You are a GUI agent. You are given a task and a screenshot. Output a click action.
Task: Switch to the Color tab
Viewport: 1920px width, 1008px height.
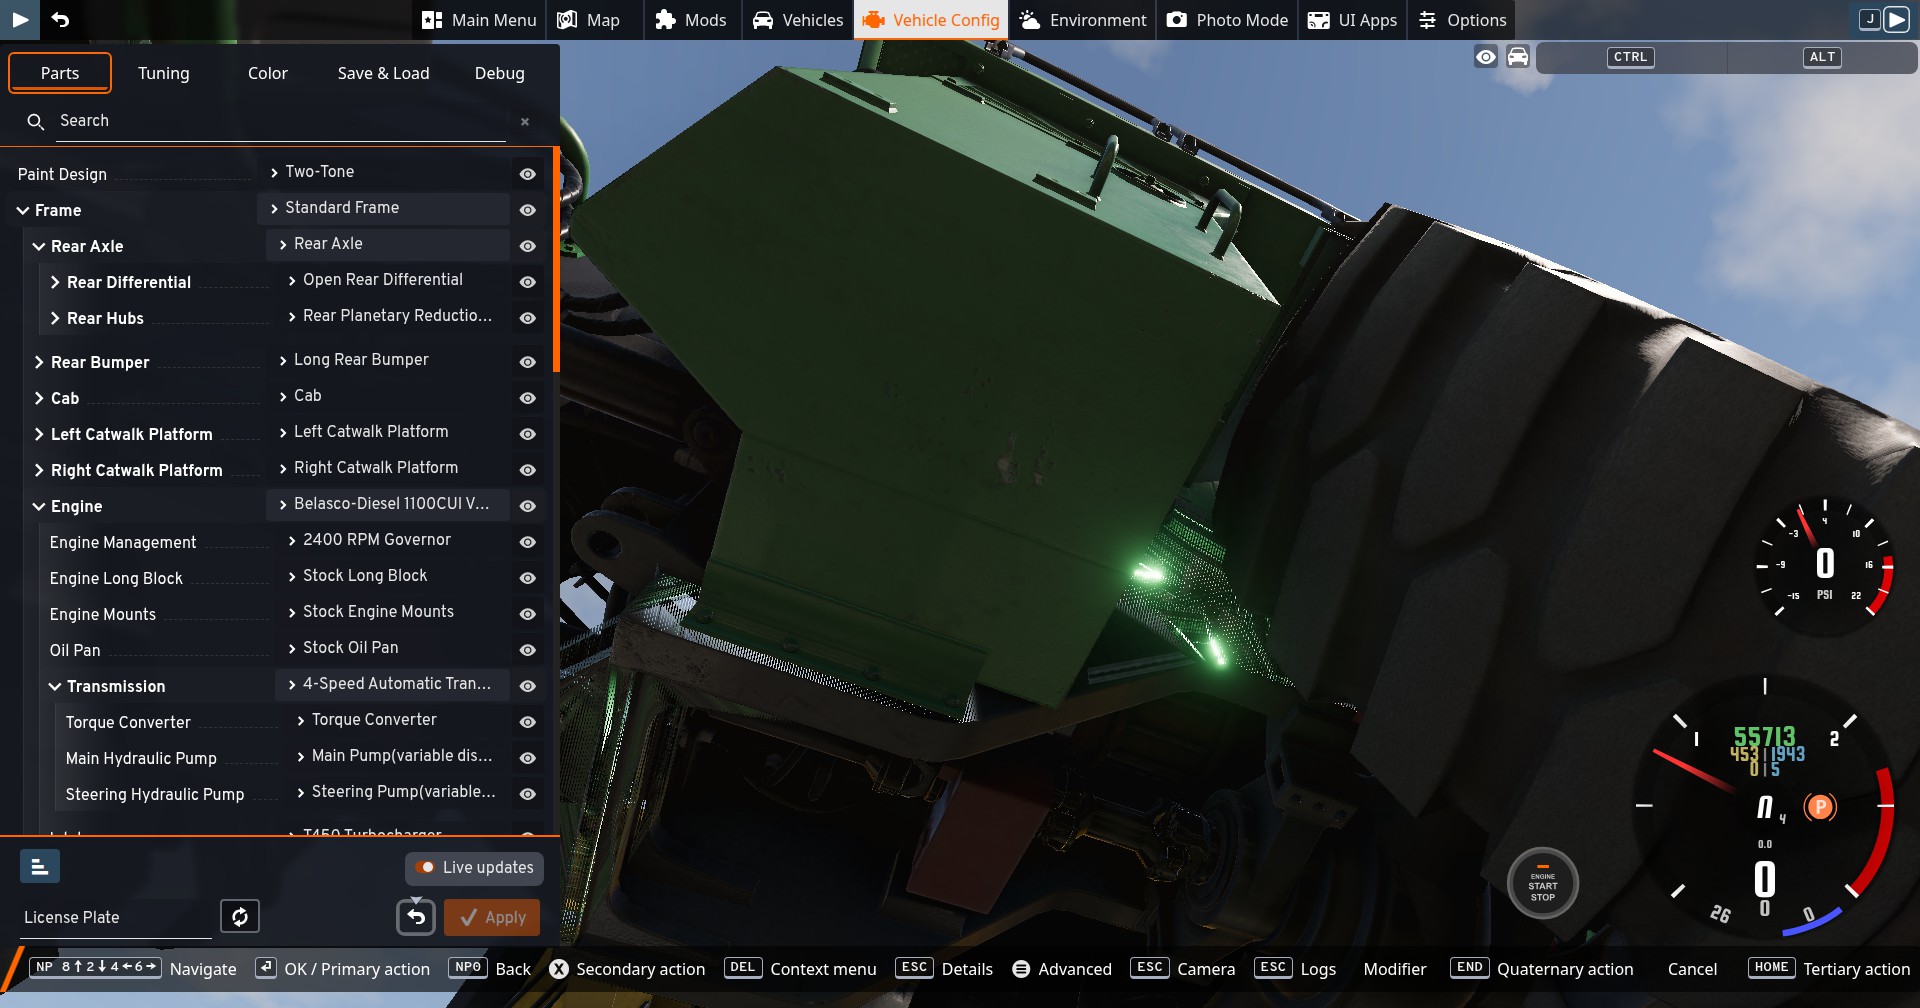pos(268,73)
